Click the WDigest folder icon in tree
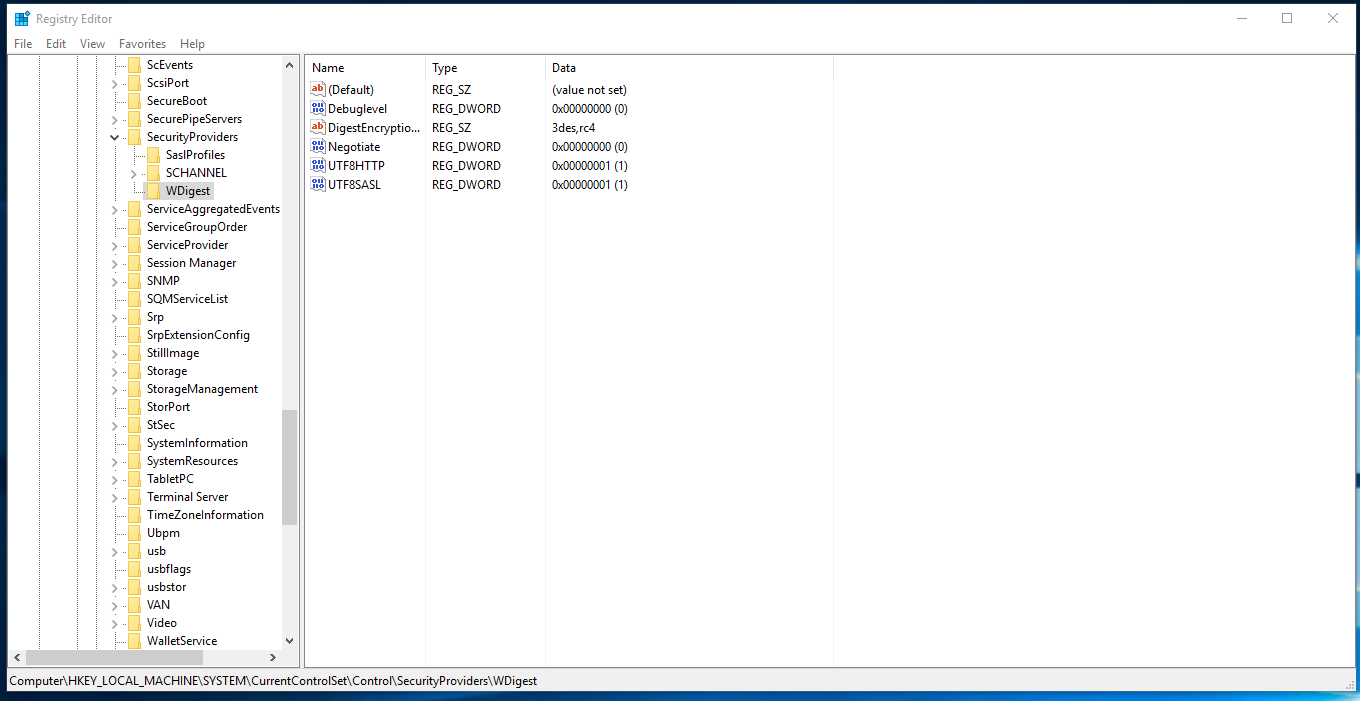Screen dimensions: 1360x701 tap(153, 191)
